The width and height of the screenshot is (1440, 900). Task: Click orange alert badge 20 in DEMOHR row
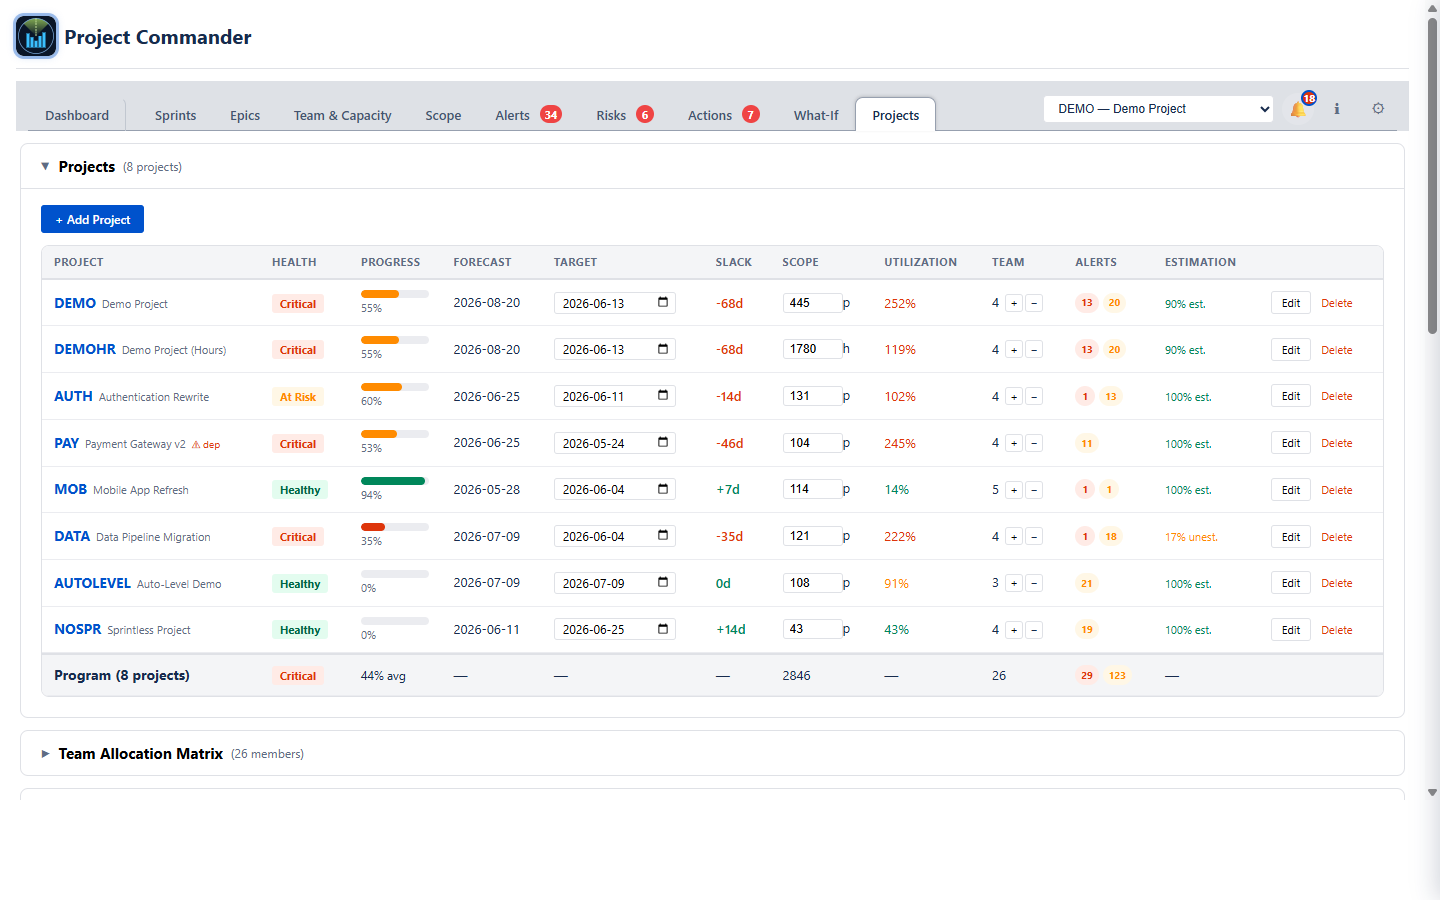pos(1114,350)
